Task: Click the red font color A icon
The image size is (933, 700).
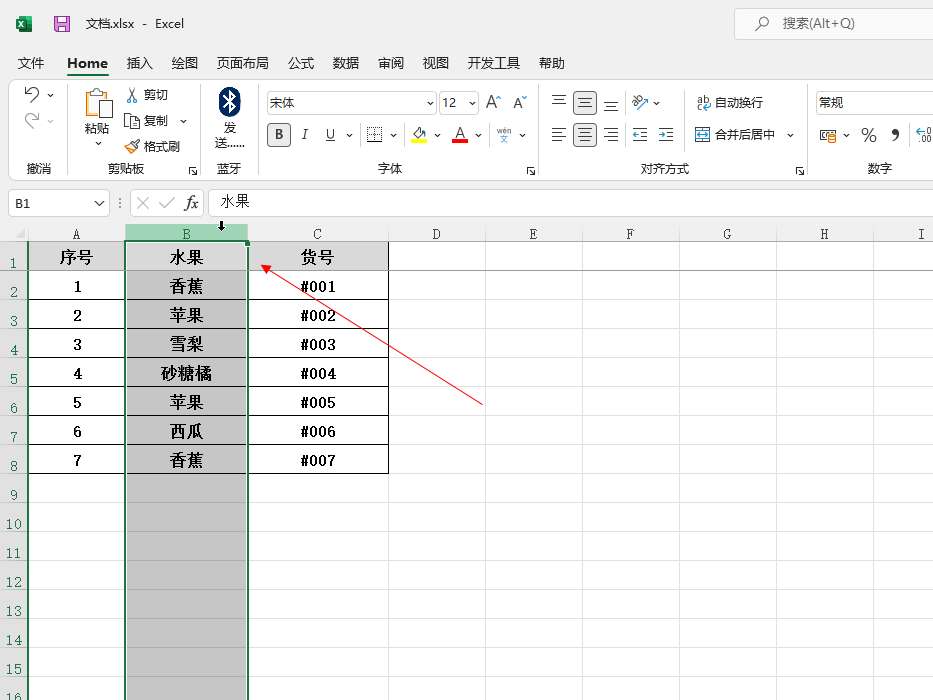Action: click(460, 135)
